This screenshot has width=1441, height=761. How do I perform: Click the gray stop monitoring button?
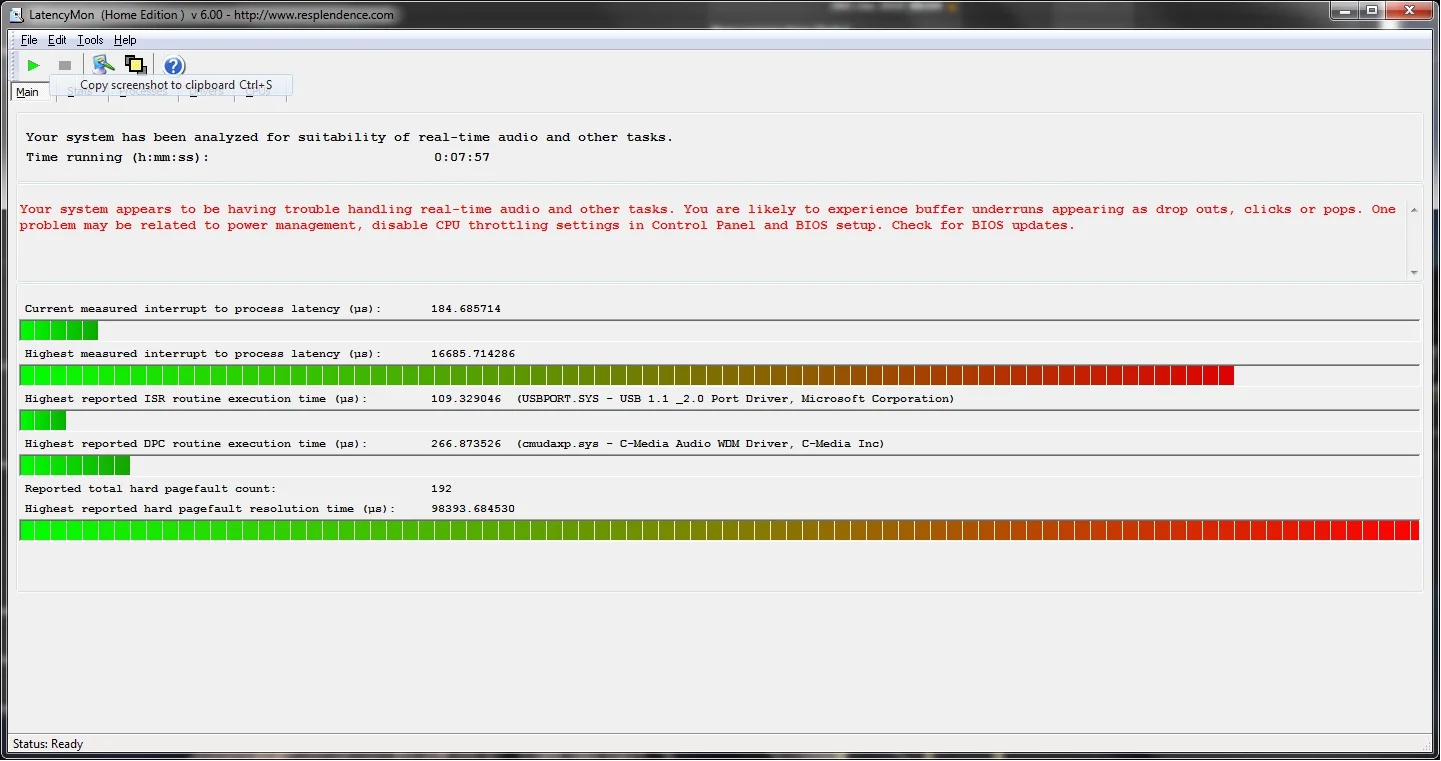tap(65, 65)
